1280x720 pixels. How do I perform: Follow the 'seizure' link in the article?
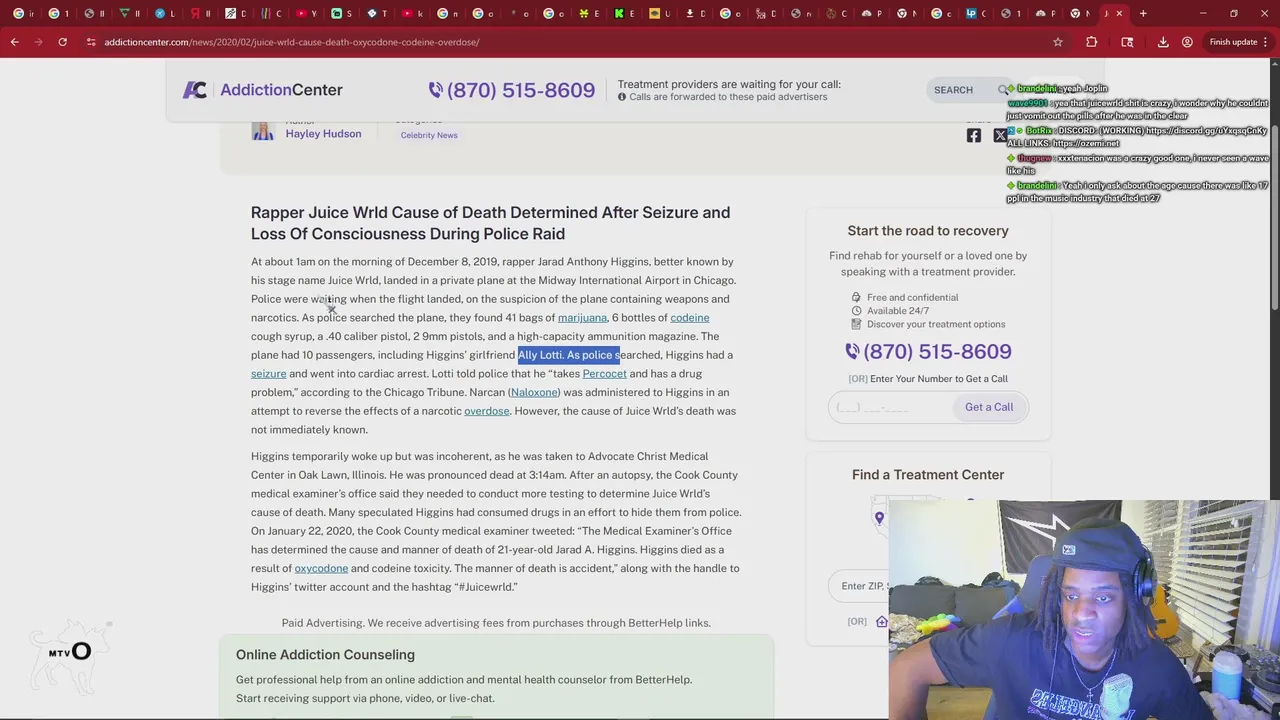(x=268, y=374)
